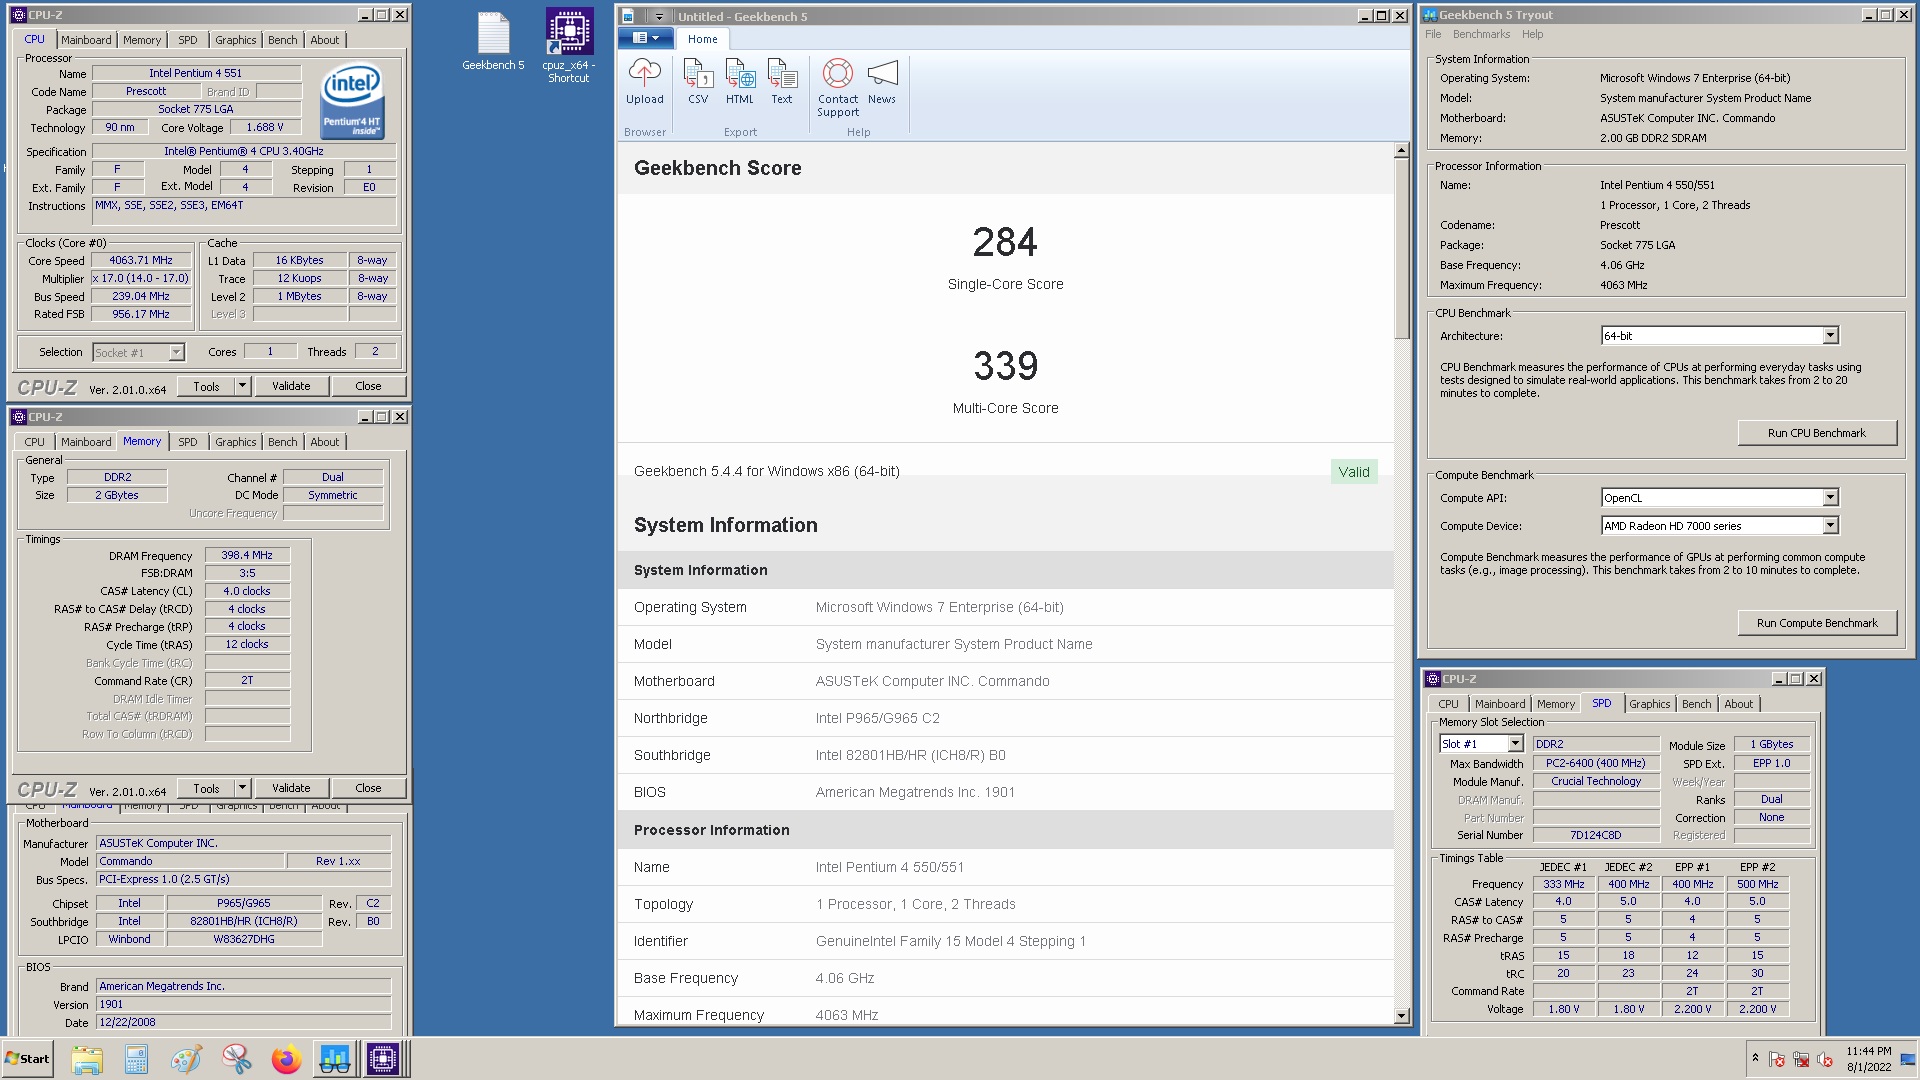1920x1080 pixels.
Task: Show hidden system tray icons
Action: click(1755, 1058)
